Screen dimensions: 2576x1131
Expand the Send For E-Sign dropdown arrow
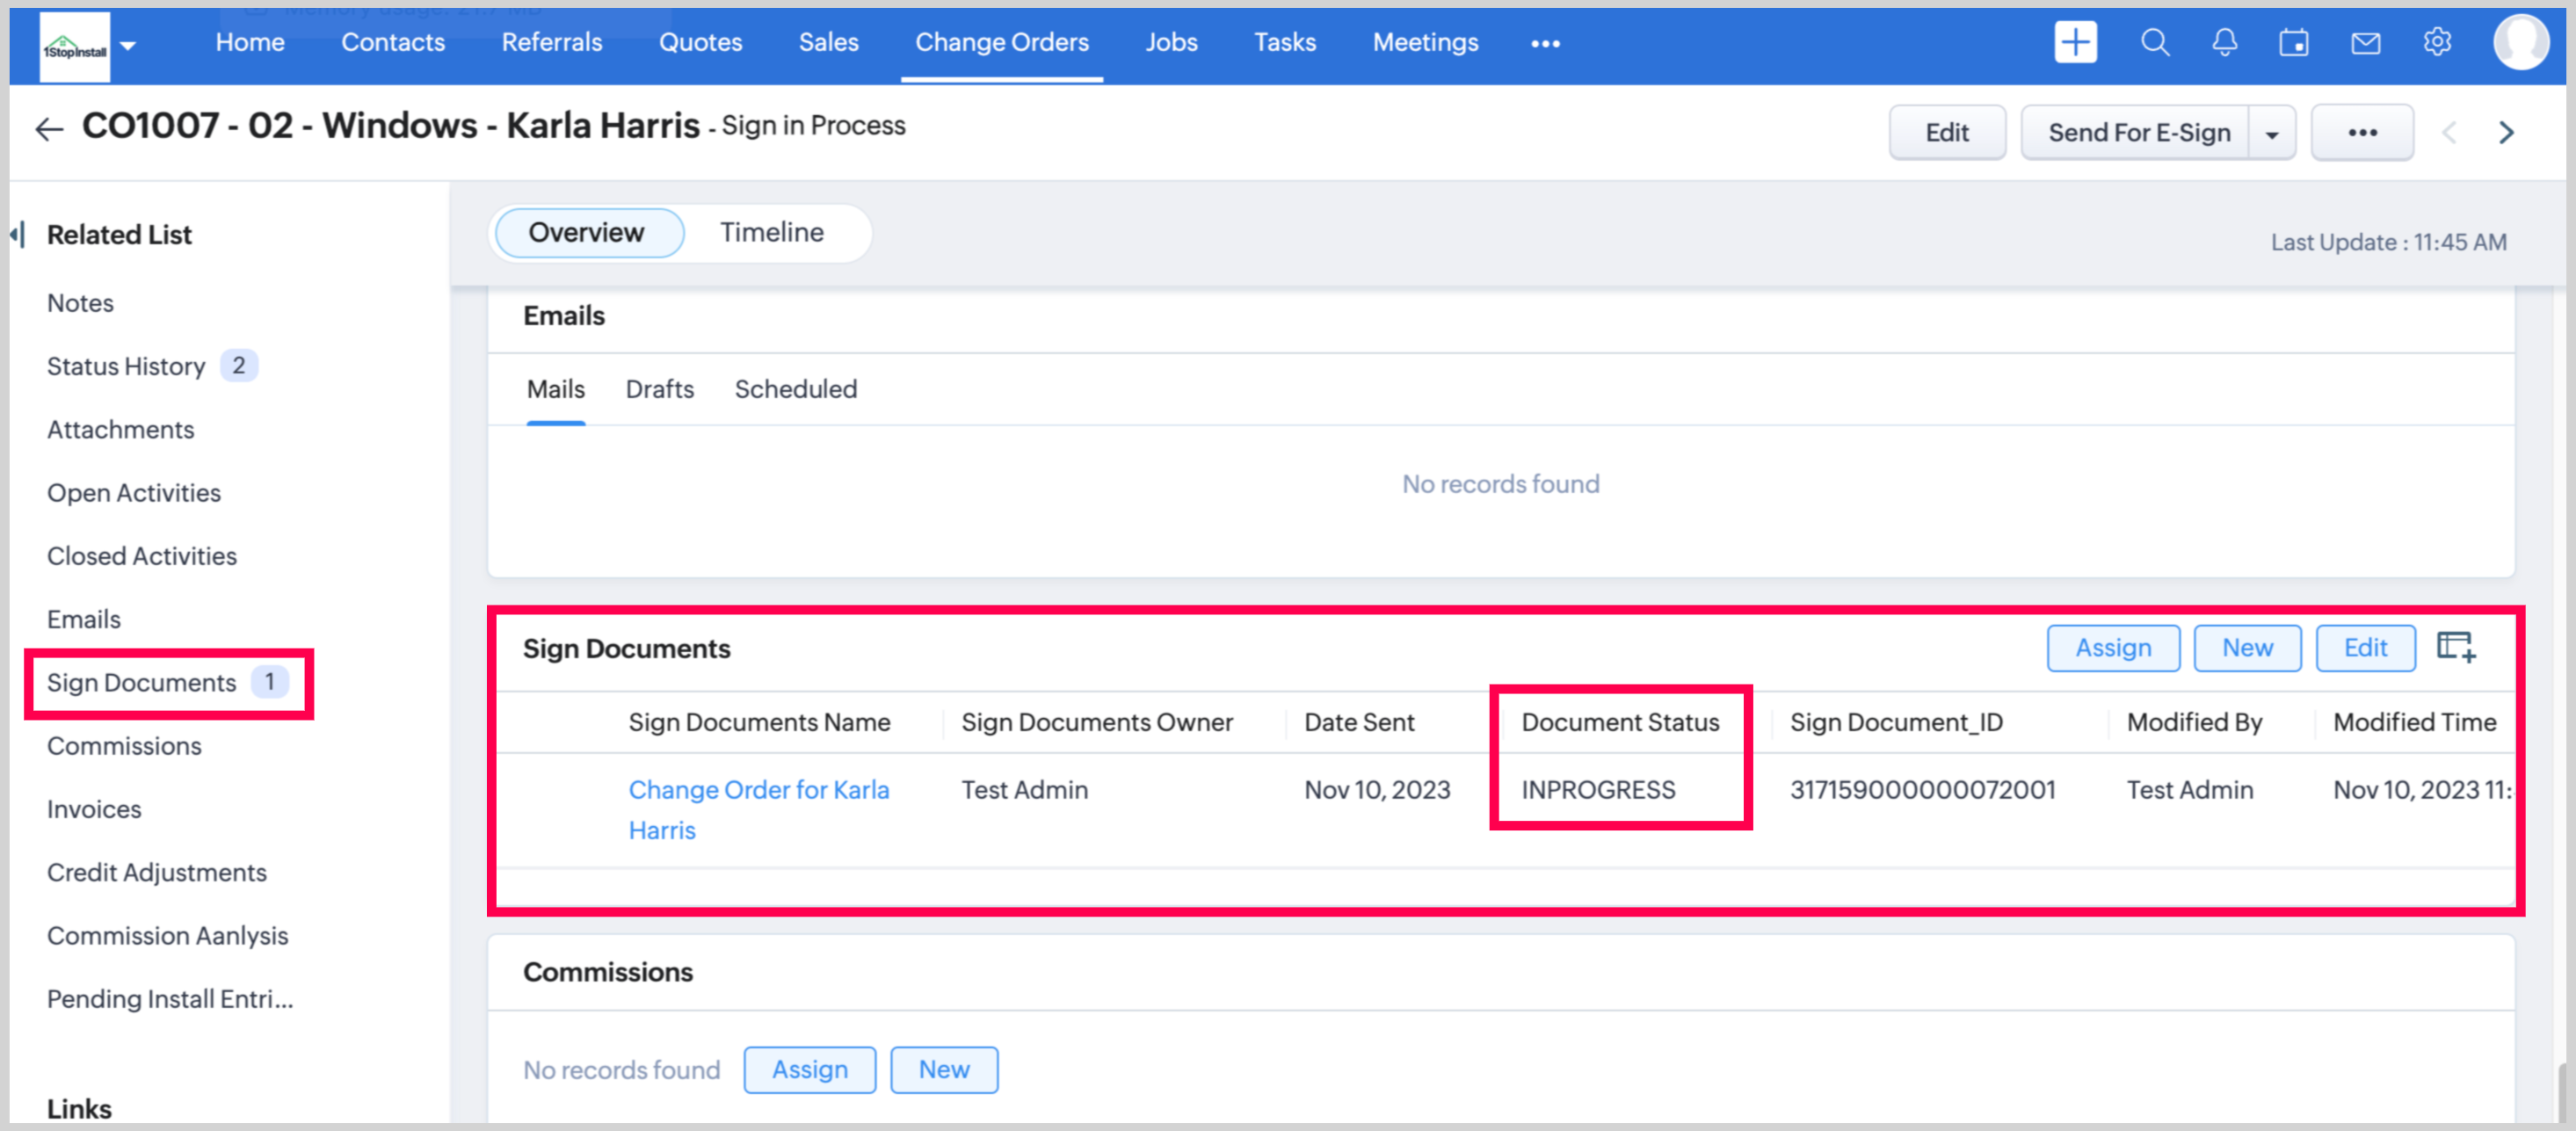pos(2272,133)
